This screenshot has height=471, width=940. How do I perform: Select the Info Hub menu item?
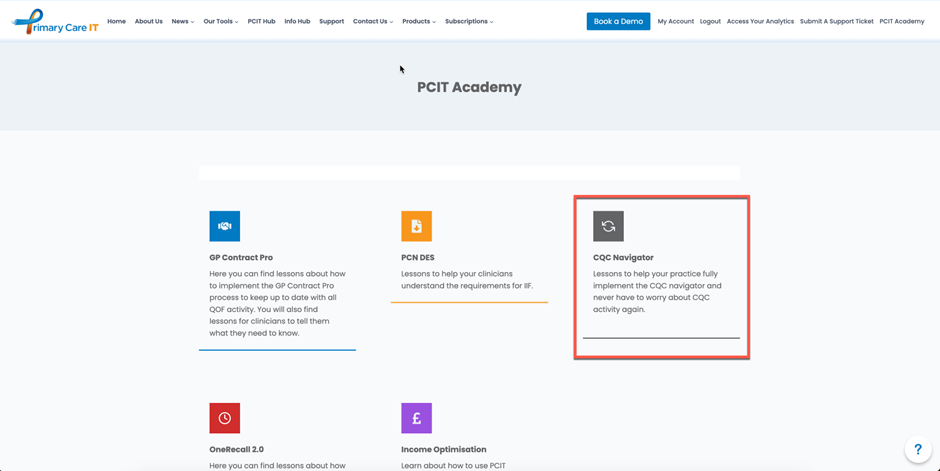pyautogui.click(x=297, y=21)
